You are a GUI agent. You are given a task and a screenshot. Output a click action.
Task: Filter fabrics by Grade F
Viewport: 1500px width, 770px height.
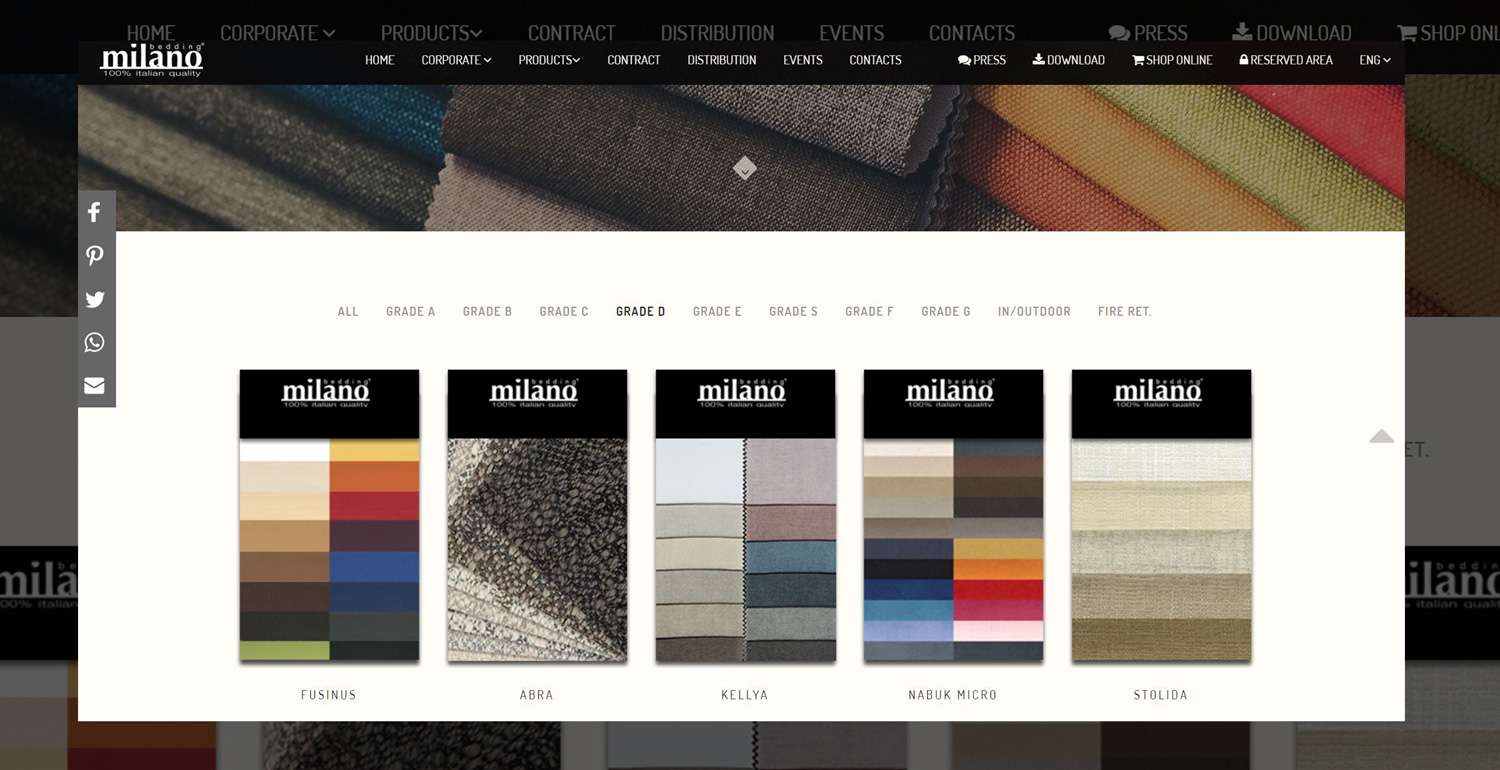869,312
